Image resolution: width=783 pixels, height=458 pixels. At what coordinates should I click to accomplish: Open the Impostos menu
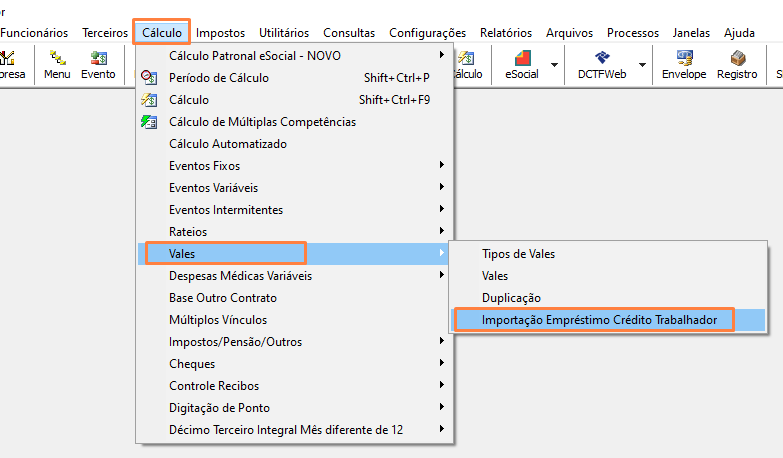coord(220,33)
